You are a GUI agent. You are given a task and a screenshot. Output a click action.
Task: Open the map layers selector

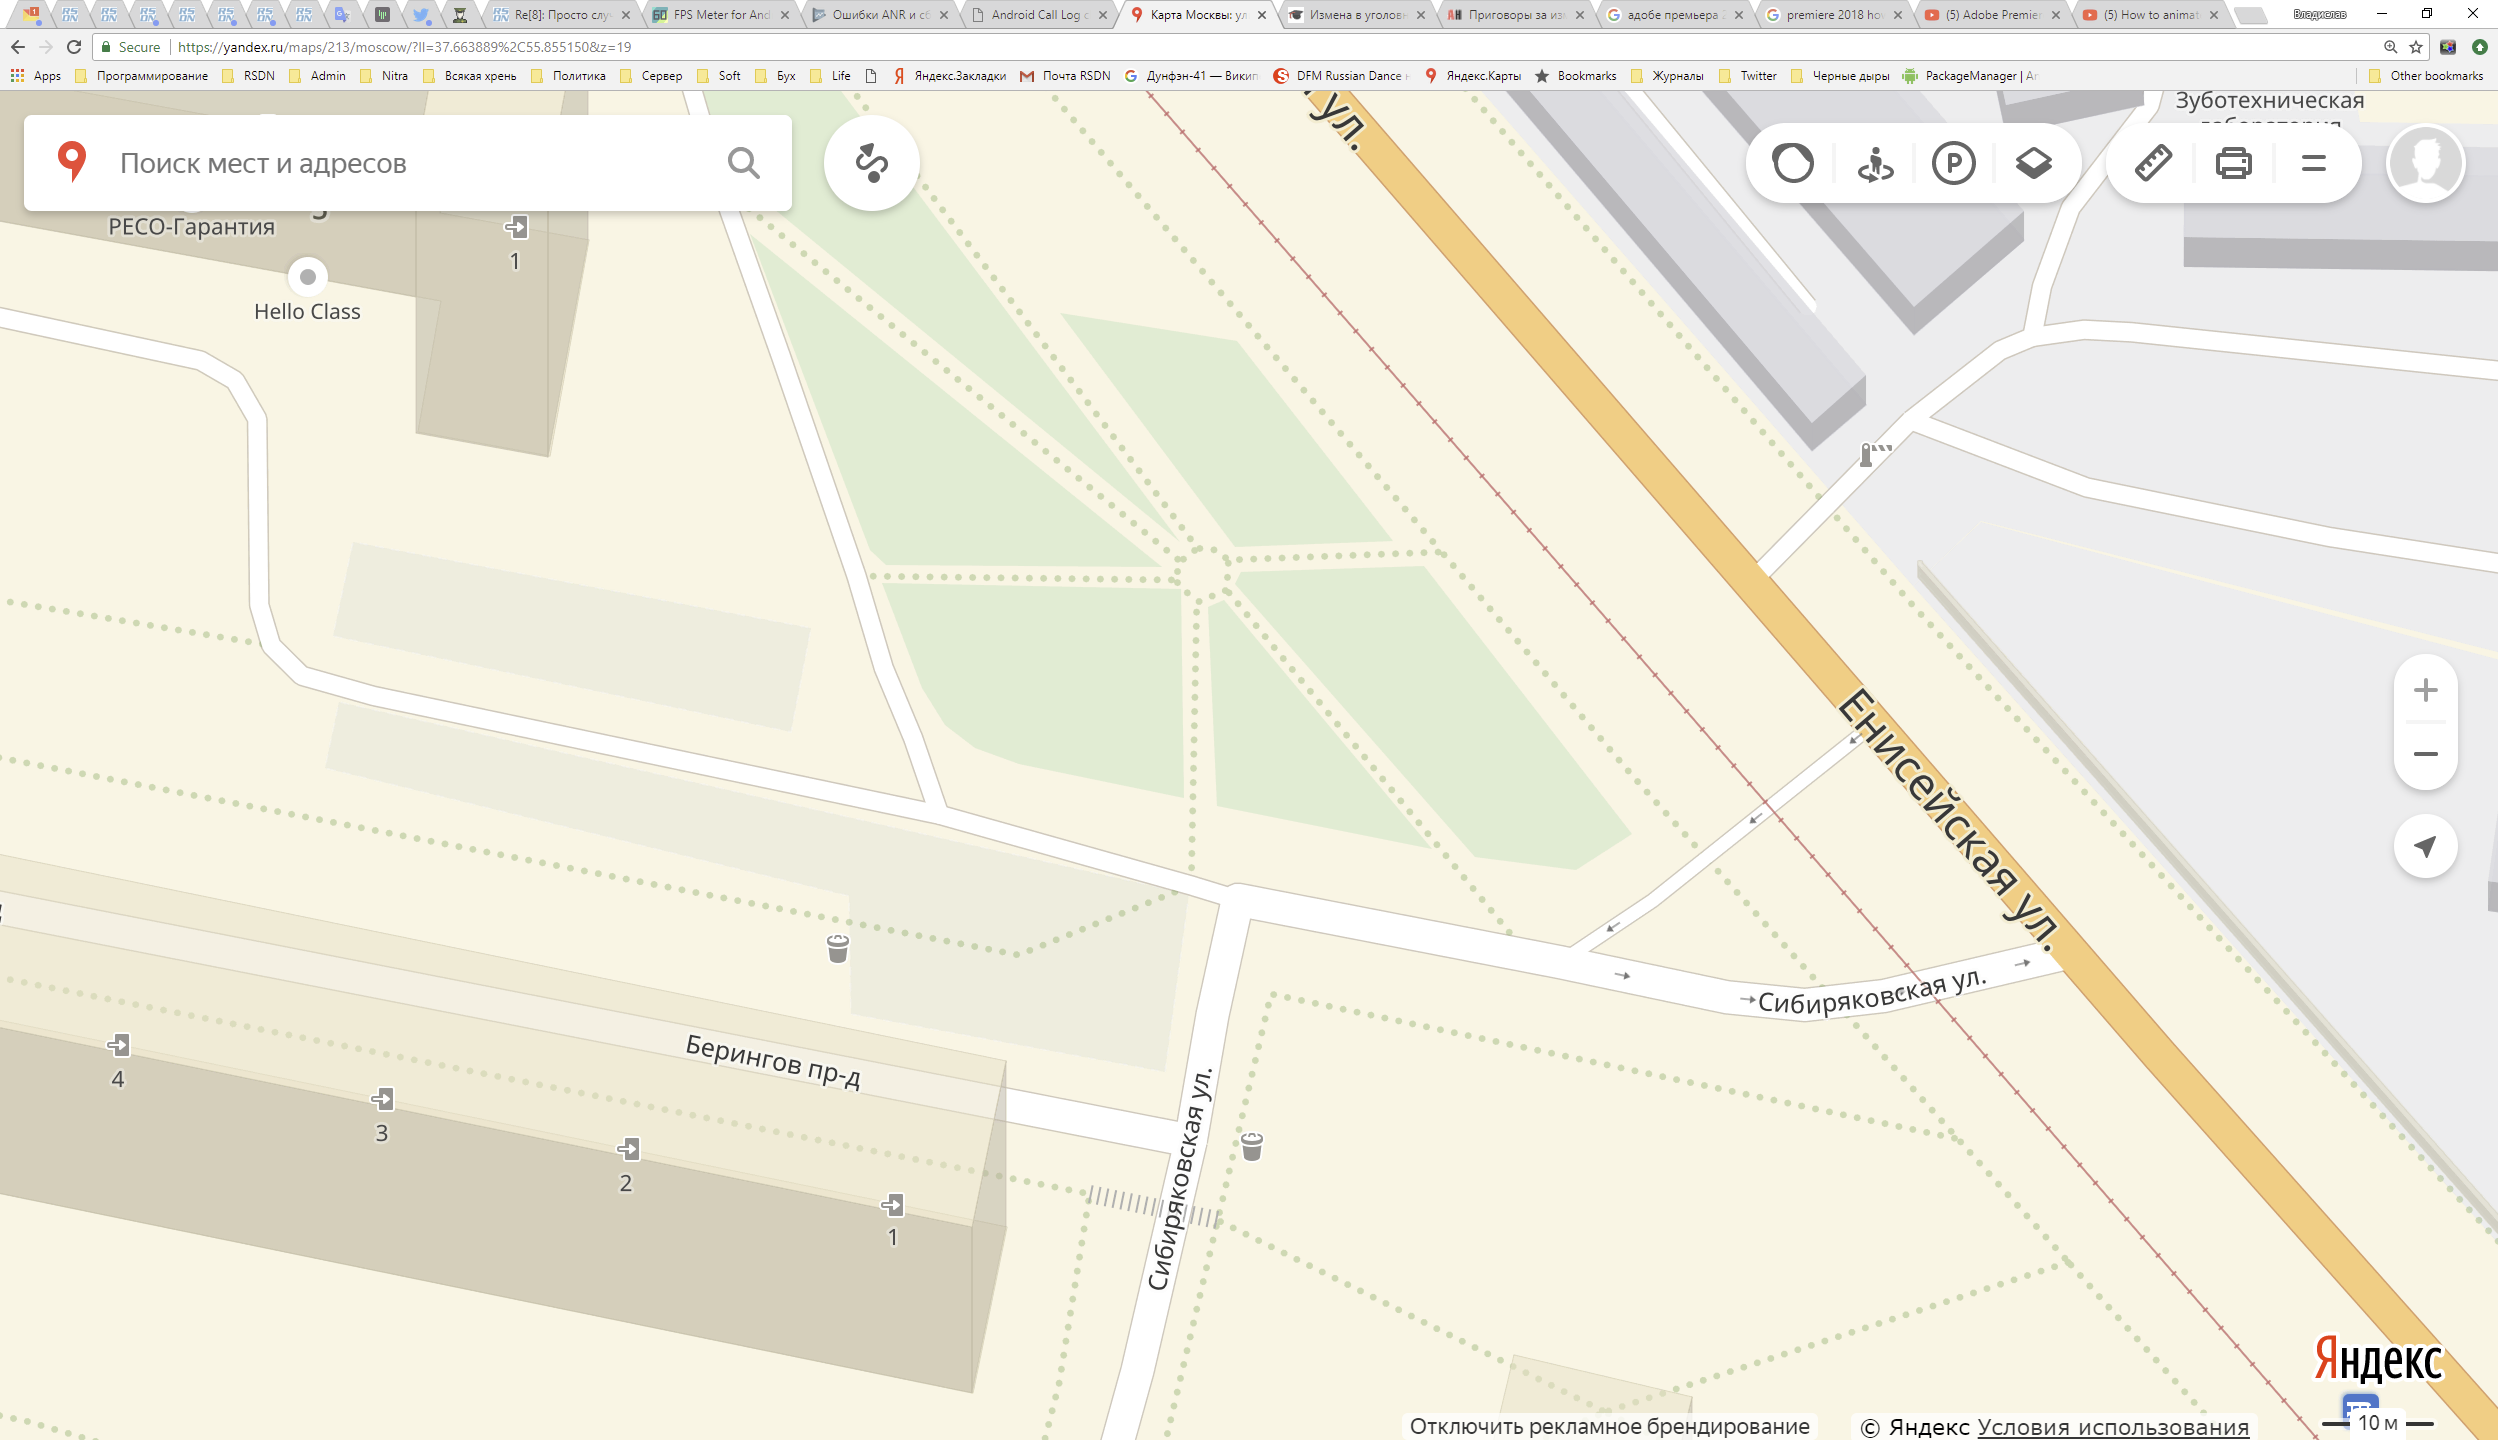(x=2033, y=163)
